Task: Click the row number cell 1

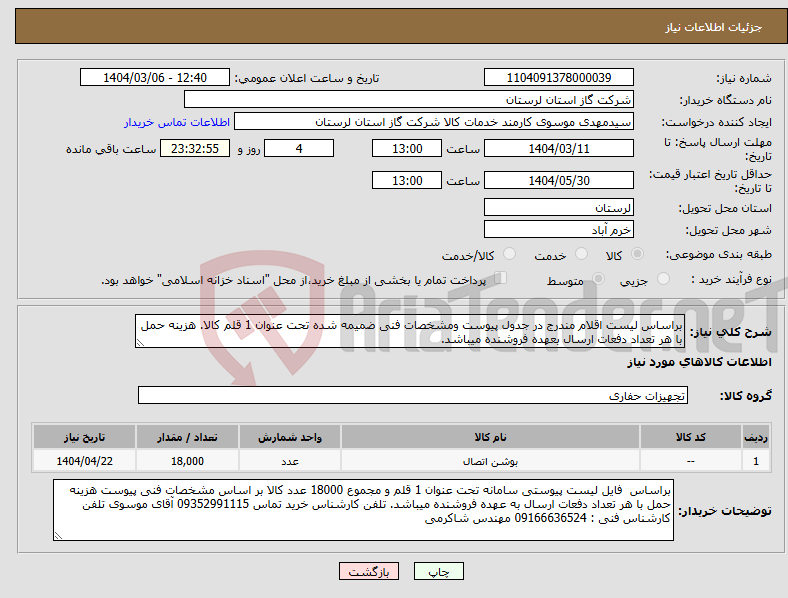Action: (x=756, y=461)
